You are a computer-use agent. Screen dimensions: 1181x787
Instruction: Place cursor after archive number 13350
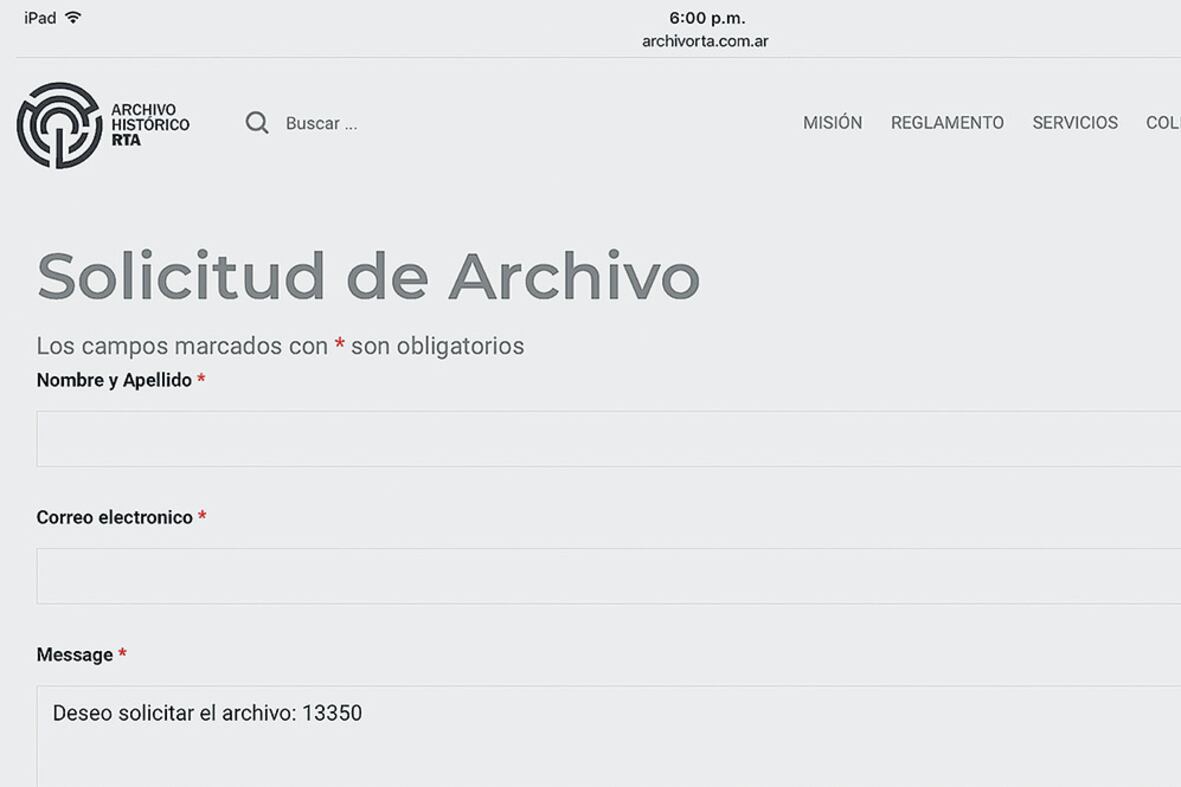(364, 714)
